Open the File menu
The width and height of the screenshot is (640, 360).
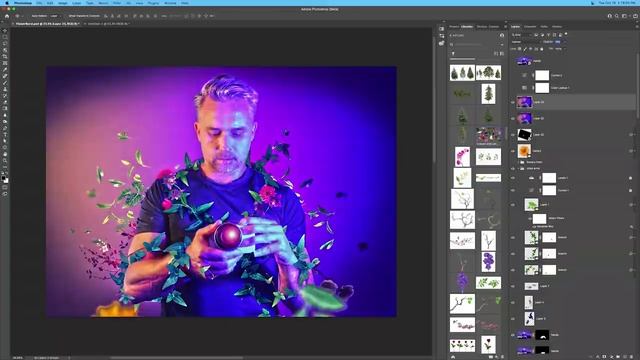39,3
